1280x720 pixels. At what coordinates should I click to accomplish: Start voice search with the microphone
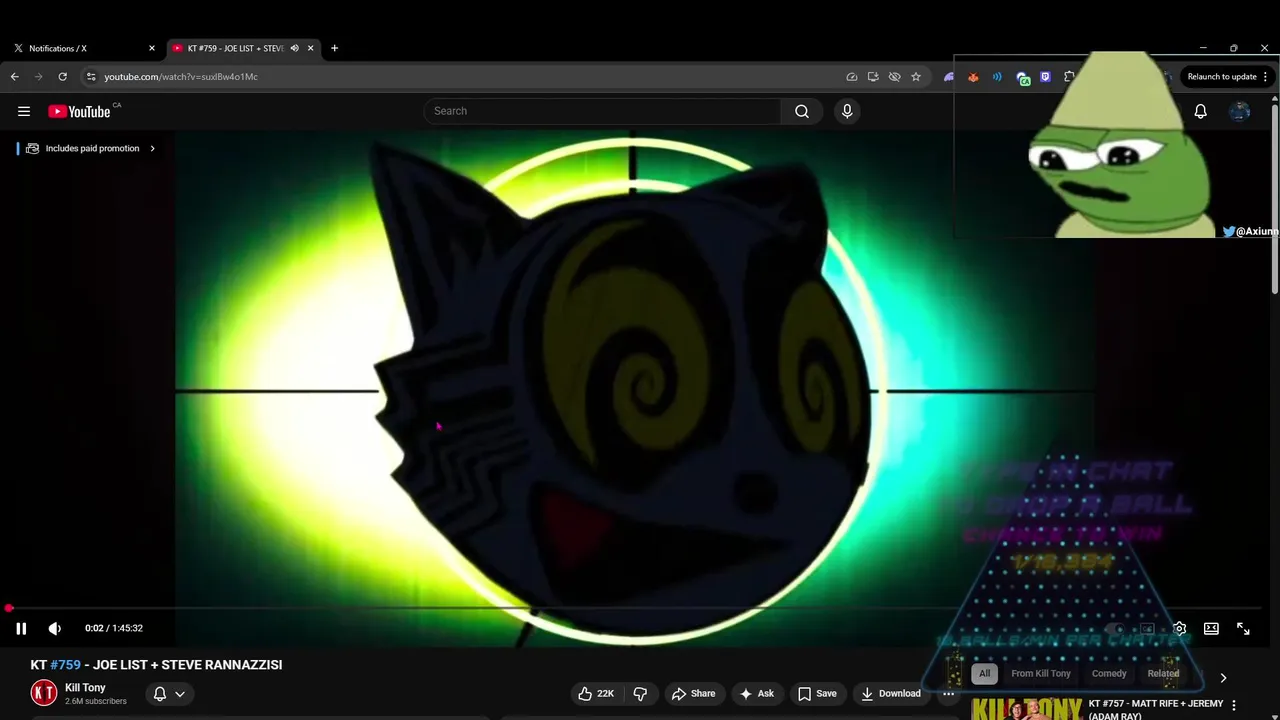847,111
